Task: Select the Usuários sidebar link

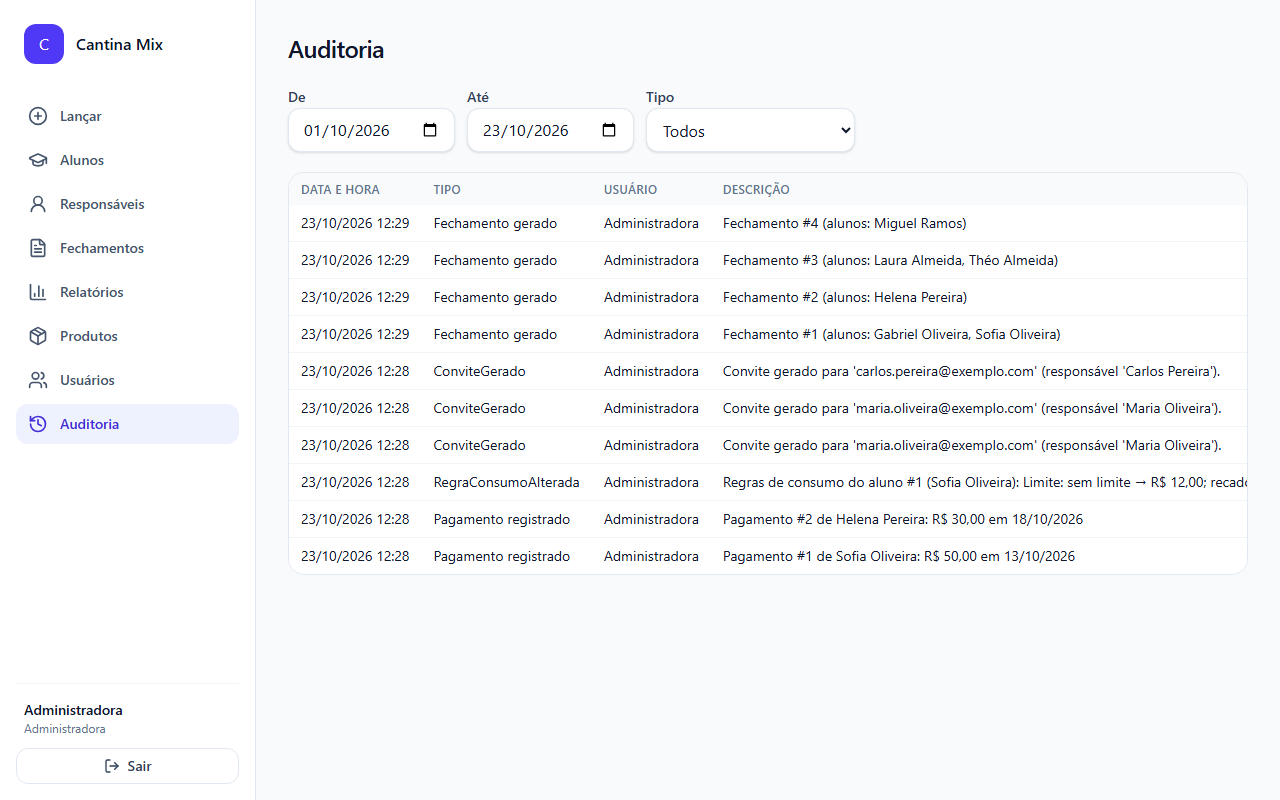Action: click(127, 380)
